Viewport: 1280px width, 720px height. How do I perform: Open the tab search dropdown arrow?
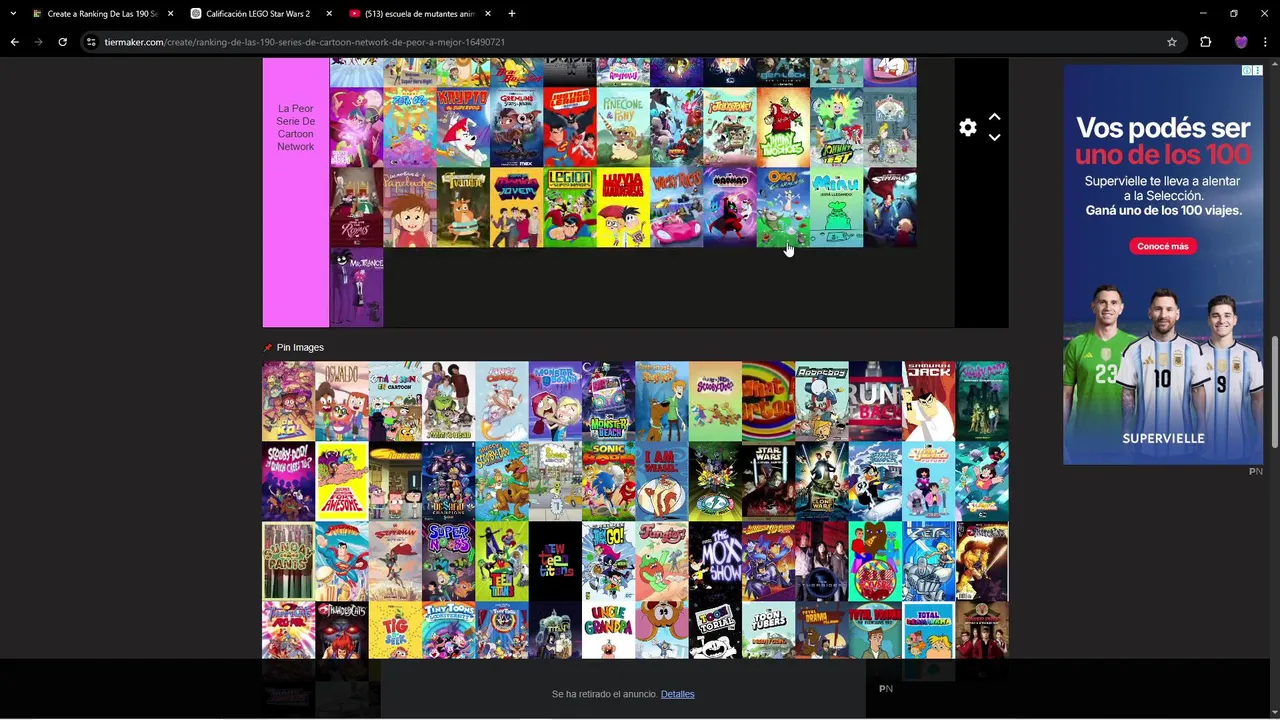[12, 14]
